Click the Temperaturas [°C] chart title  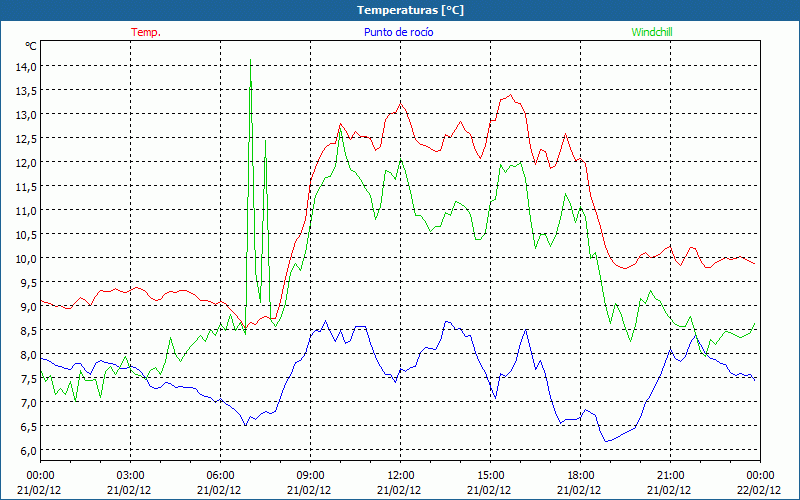410,10
